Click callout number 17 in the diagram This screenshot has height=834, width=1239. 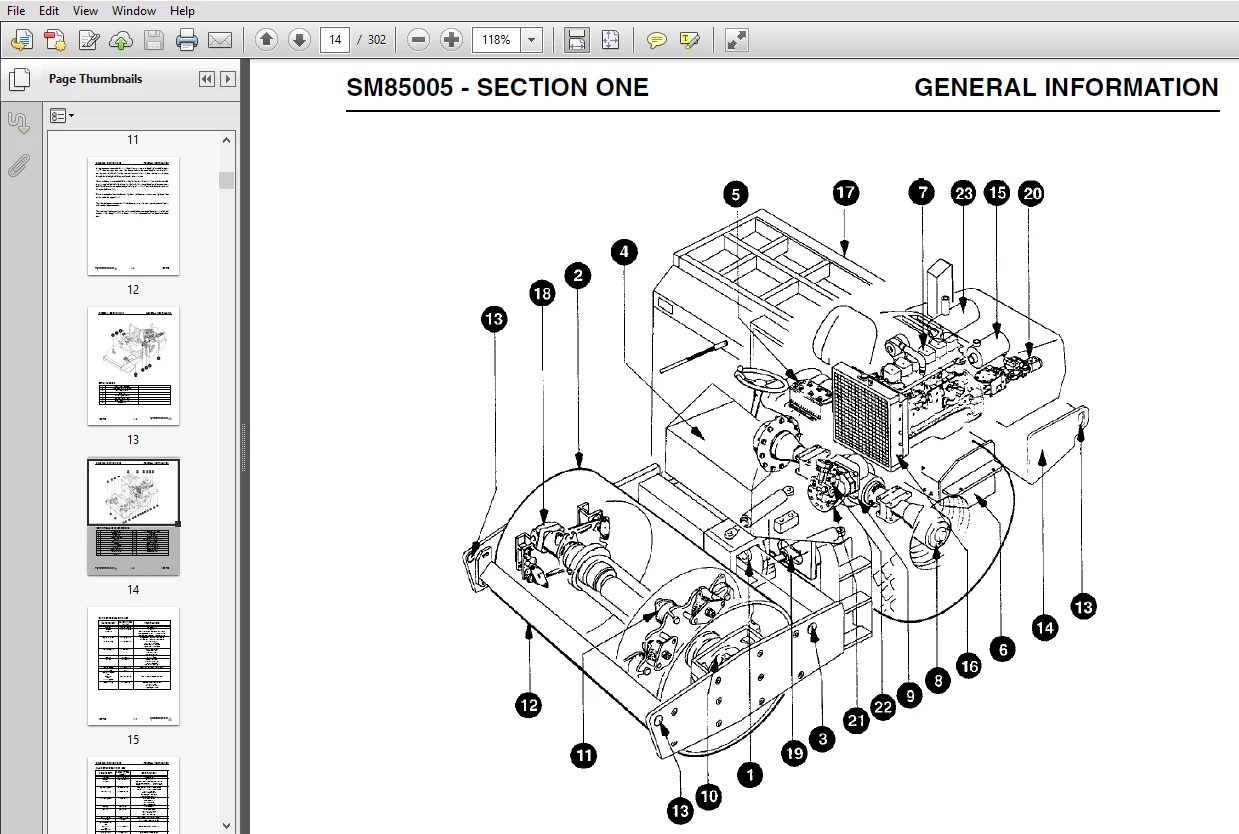(846, 192)
